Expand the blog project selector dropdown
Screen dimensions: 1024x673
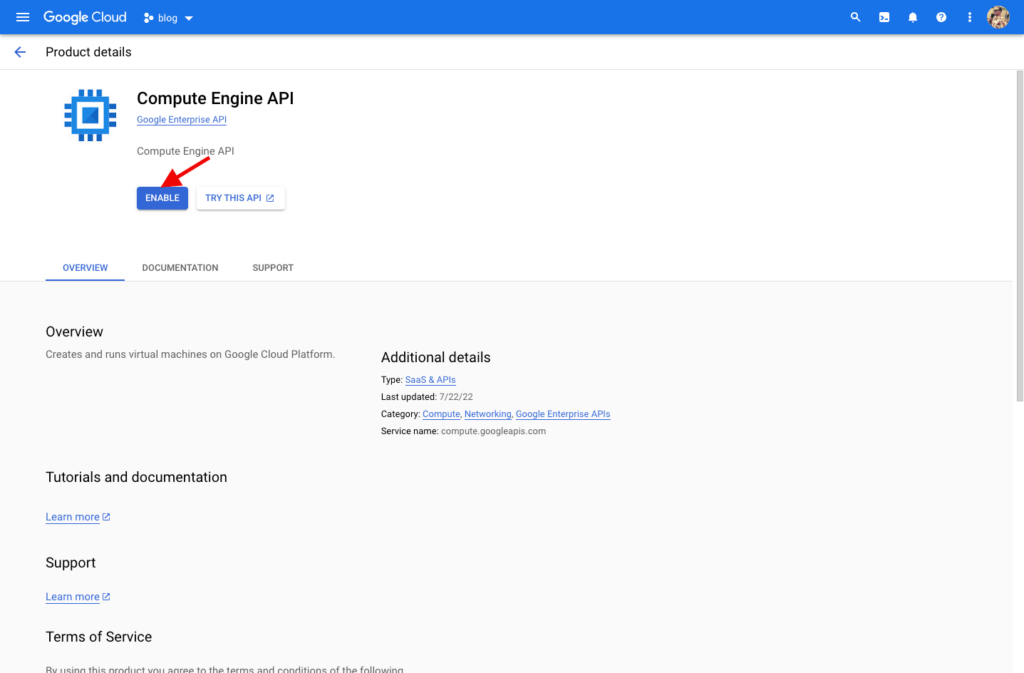point(168,18)
